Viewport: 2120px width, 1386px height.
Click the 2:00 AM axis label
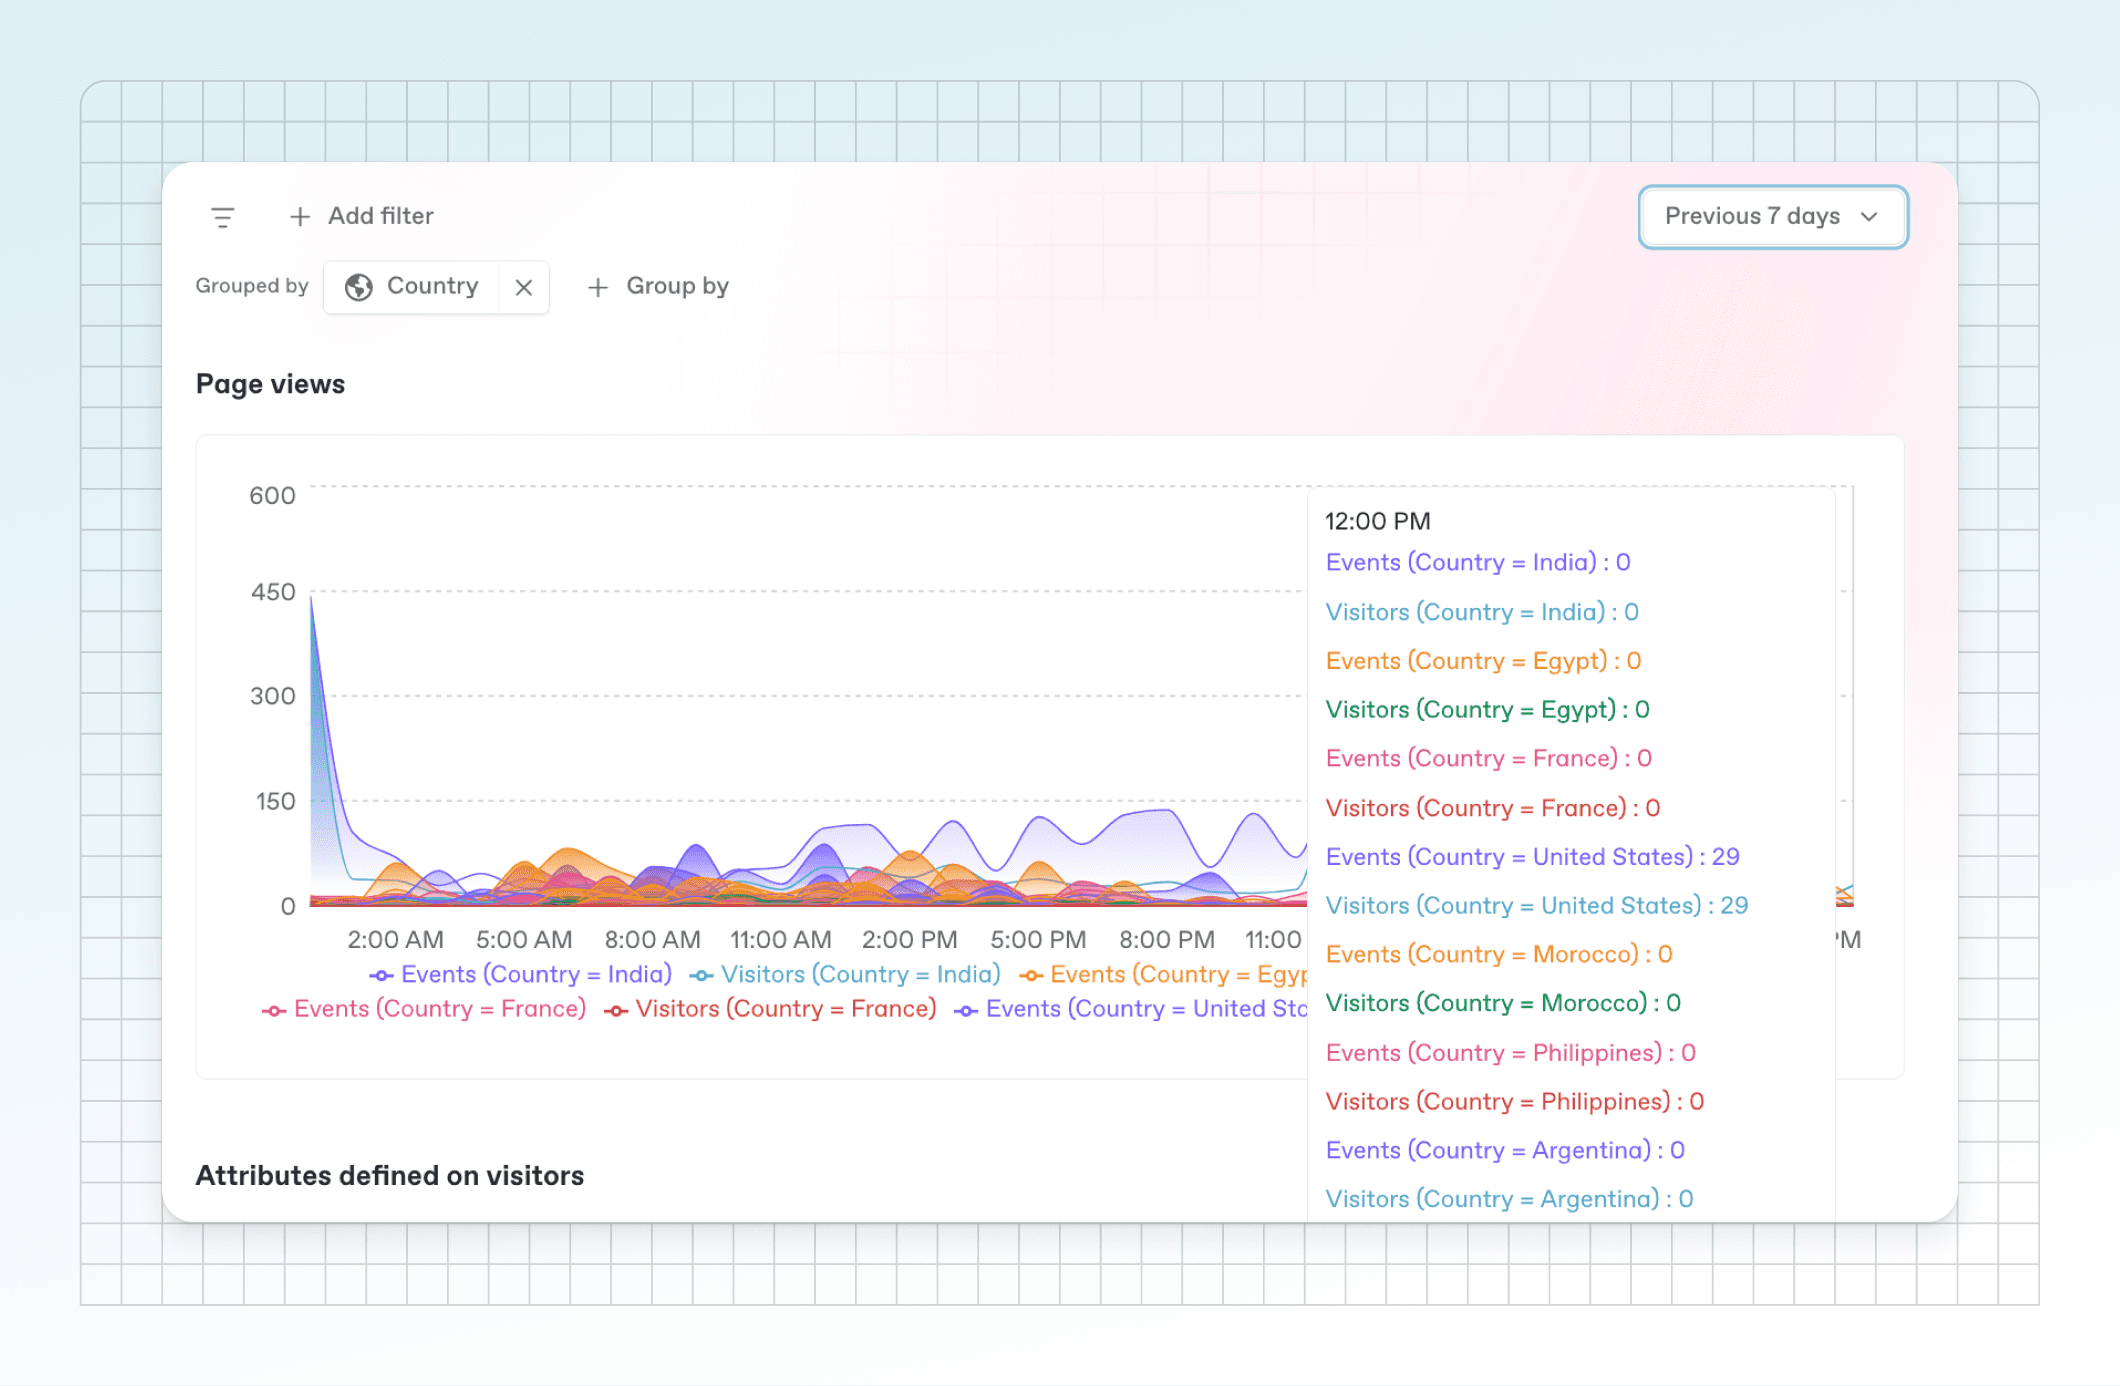pyautogui.click(x=395, y=939)
